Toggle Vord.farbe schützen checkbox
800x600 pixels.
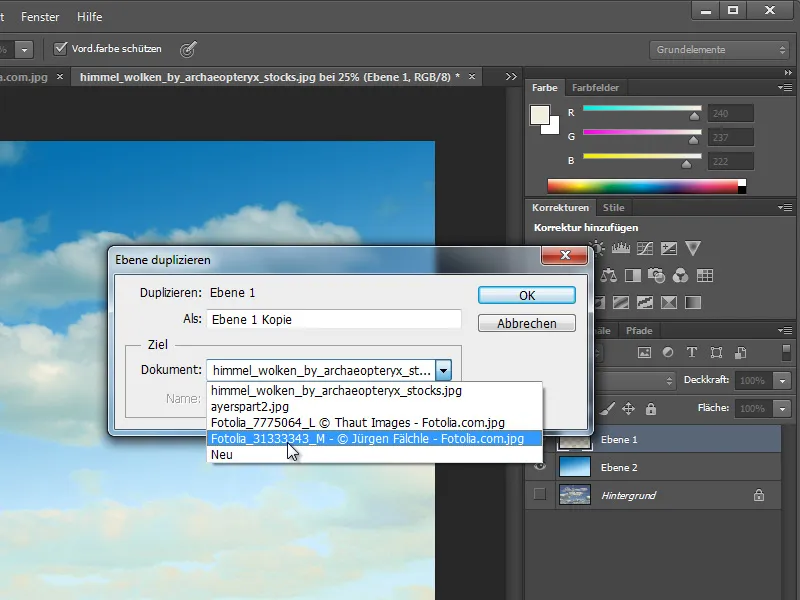point(60,48)
